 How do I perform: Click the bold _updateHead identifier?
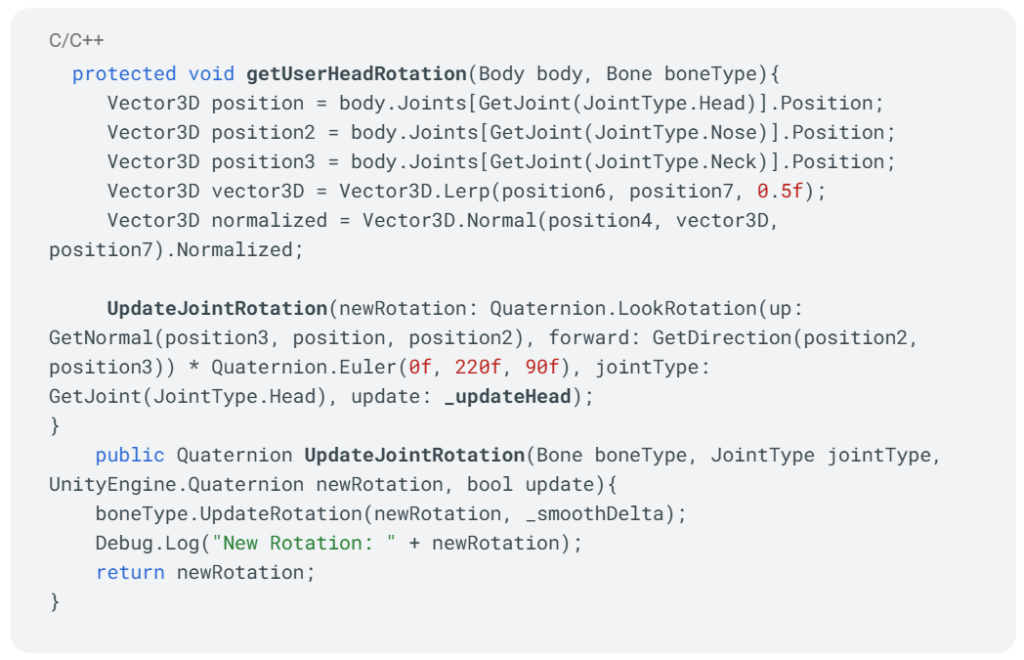click(x=507, y=396)
